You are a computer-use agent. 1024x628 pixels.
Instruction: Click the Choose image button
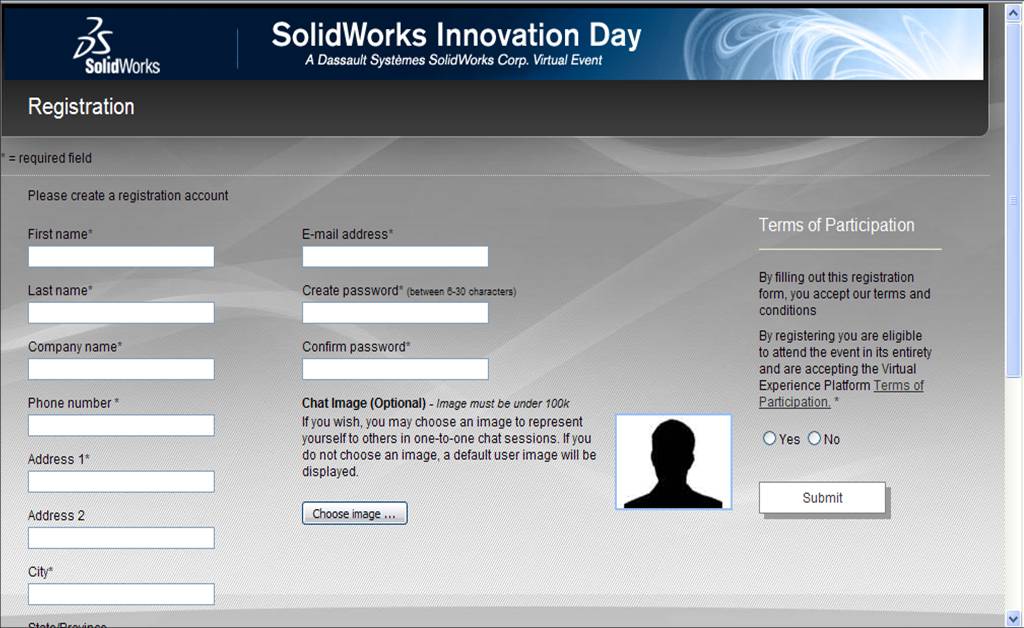point(355,513)
